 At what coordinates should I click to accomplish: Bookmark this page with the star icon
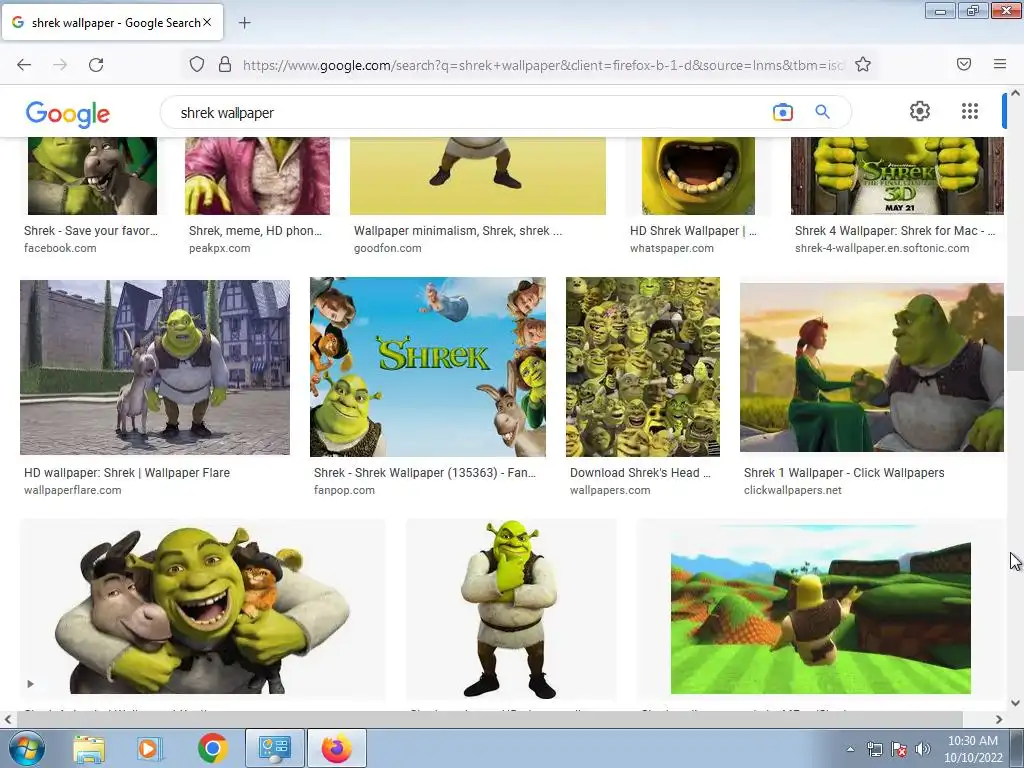point(863,65)
